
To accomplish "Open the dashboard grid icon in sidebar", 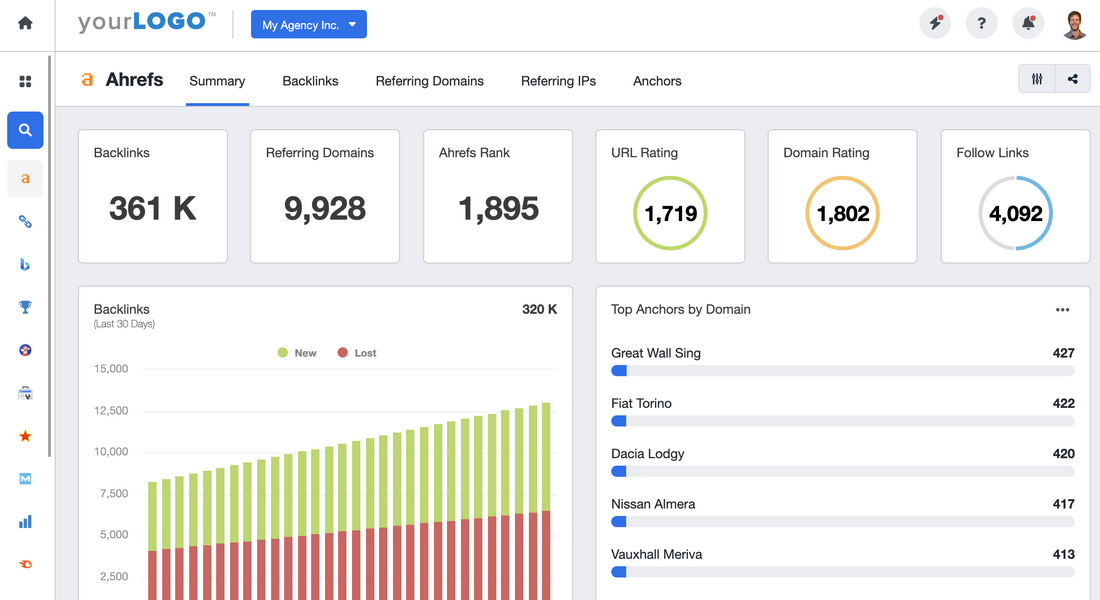I will tap(25, 81).
